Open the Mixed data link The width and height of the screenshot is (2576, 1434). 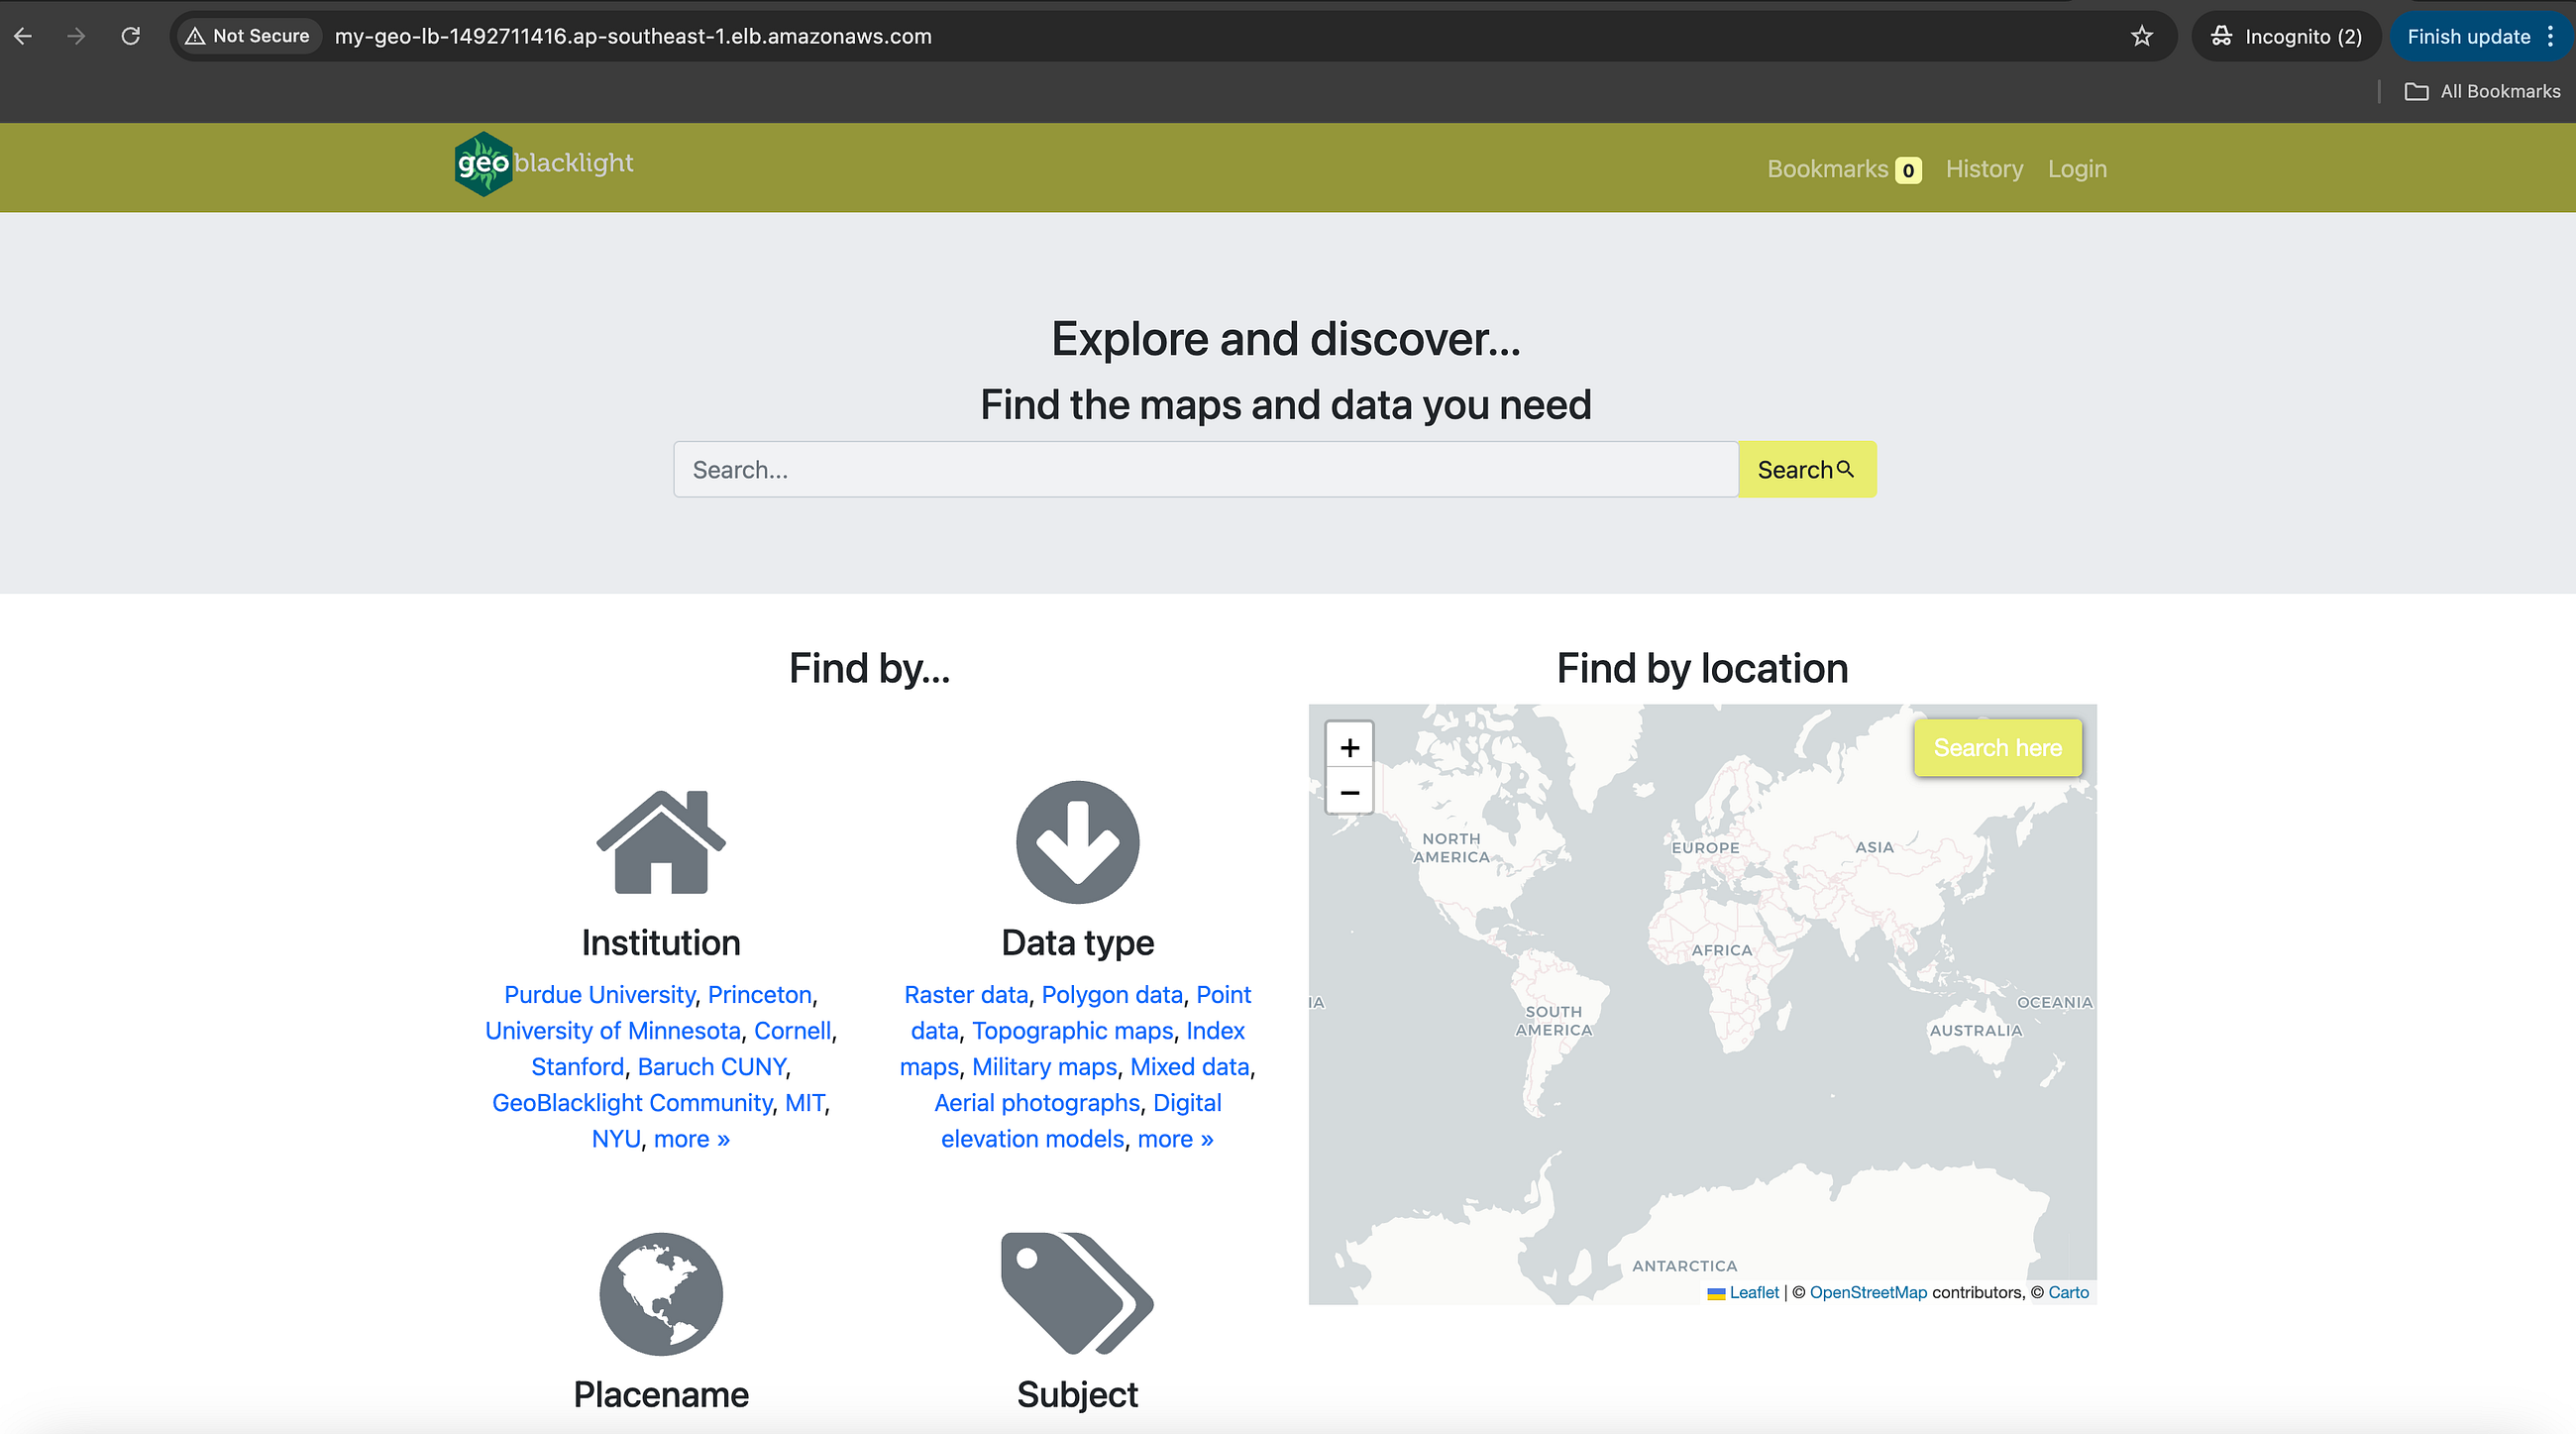pos(1190,1067)
